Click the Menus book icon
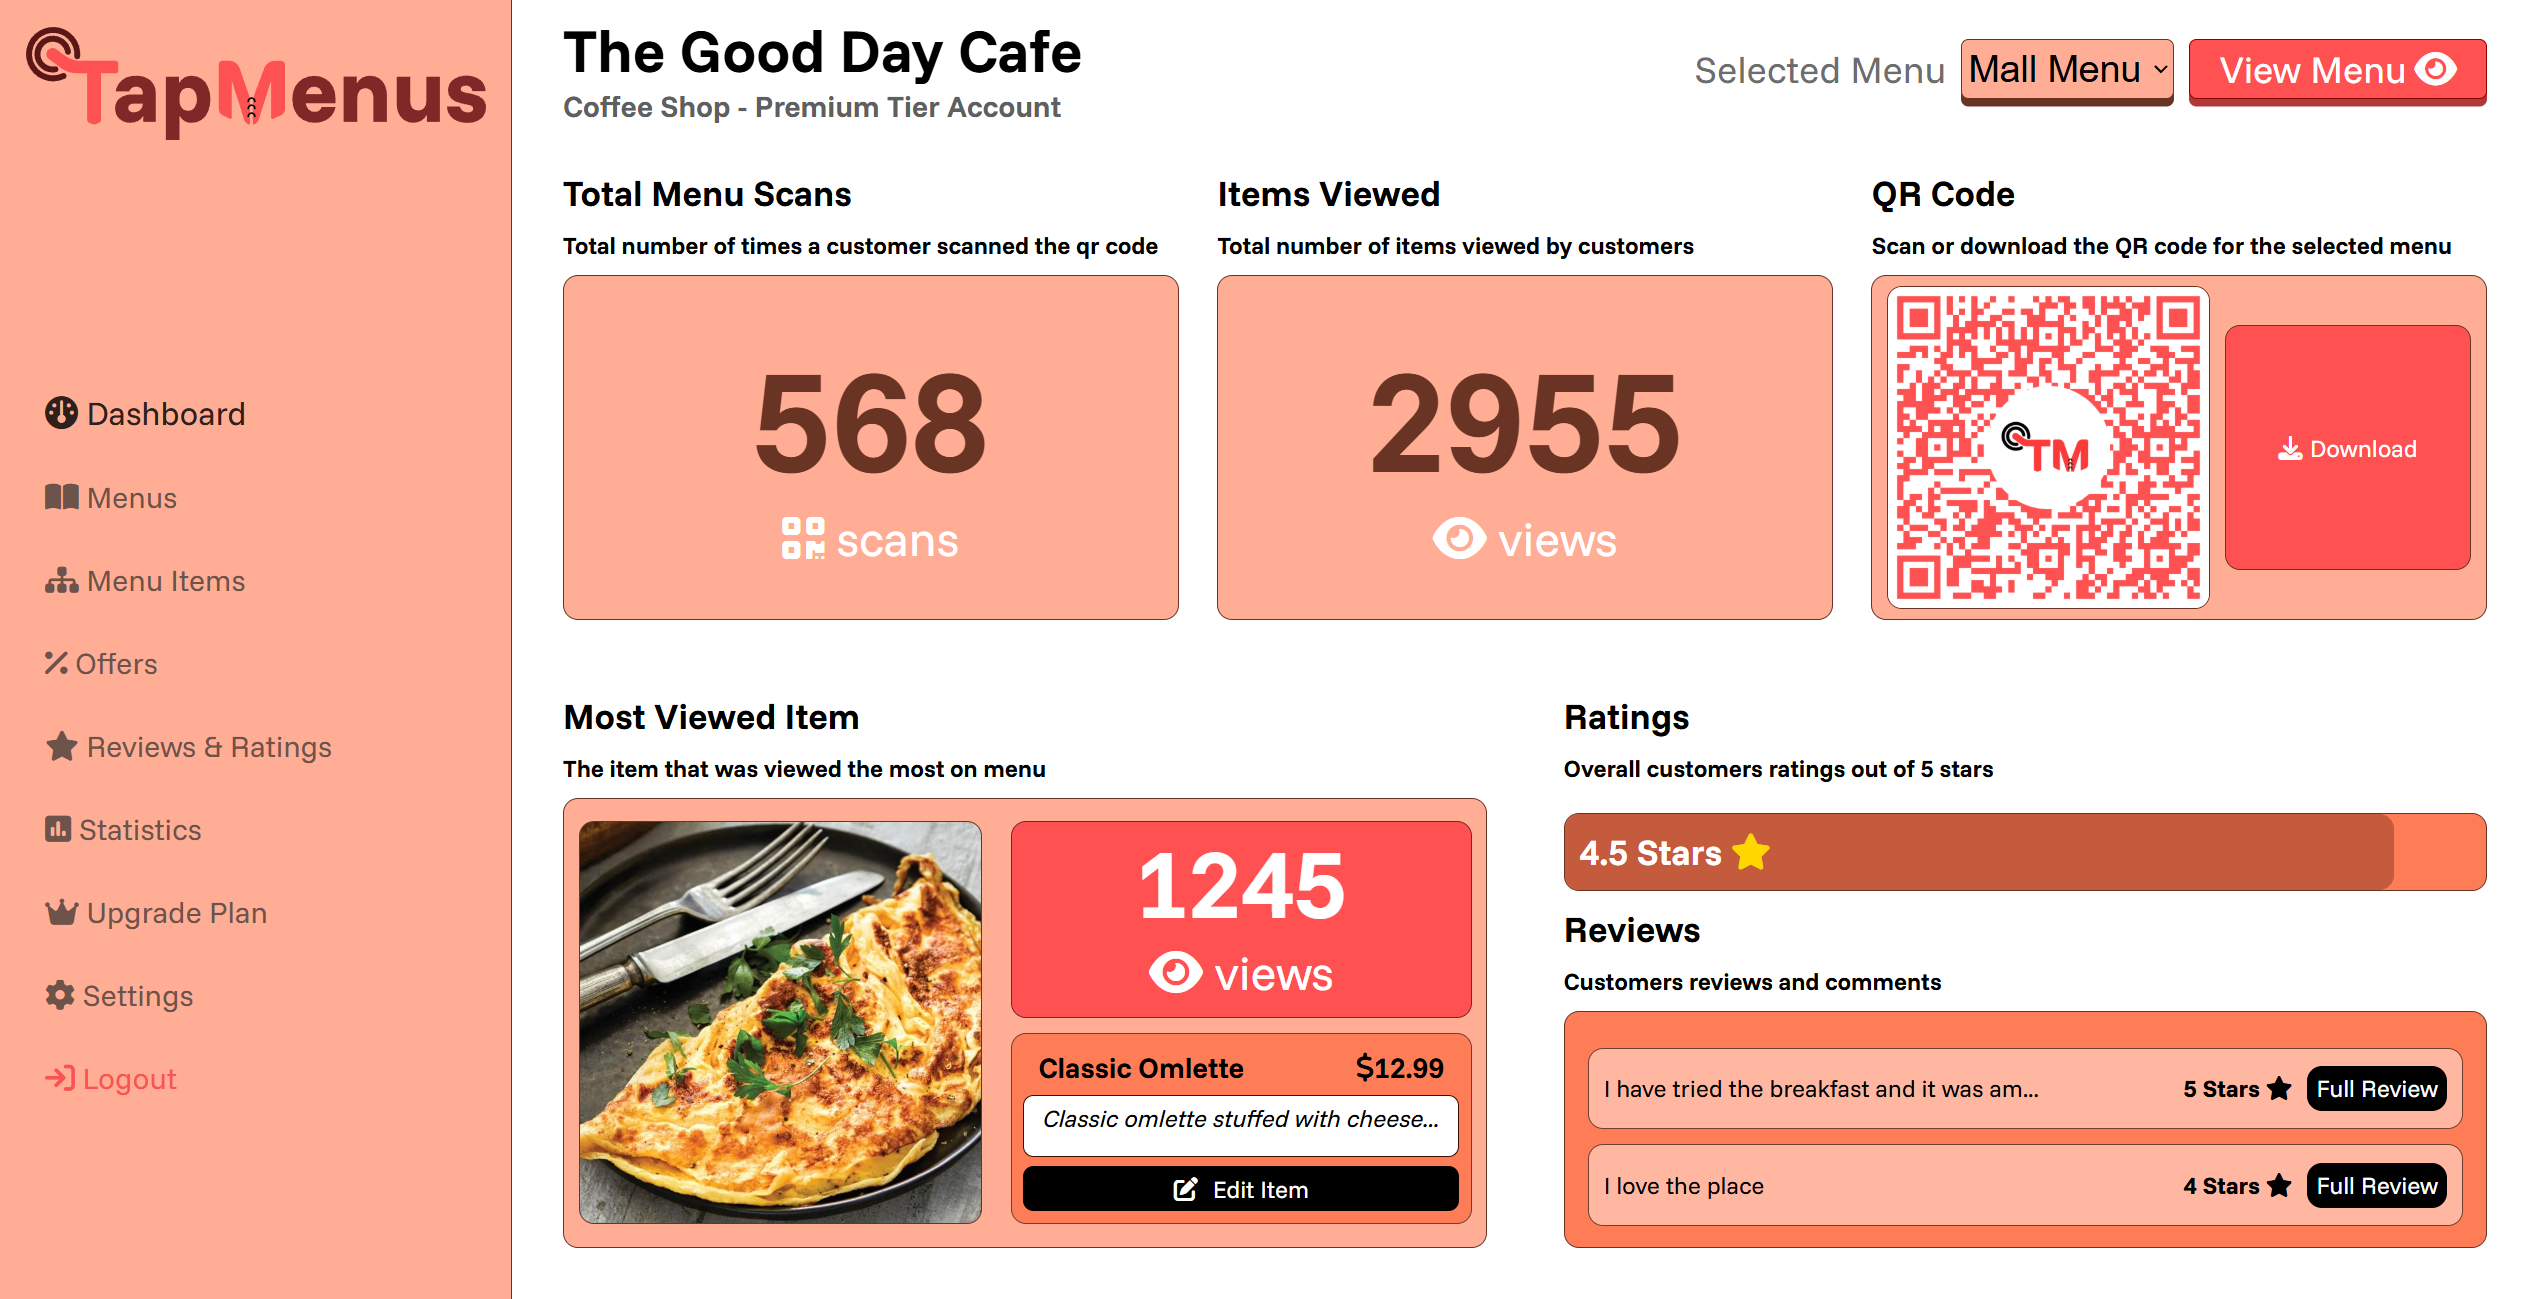Image resolution: width=2533 pixels, height=1299 pixels. point(61,497)
